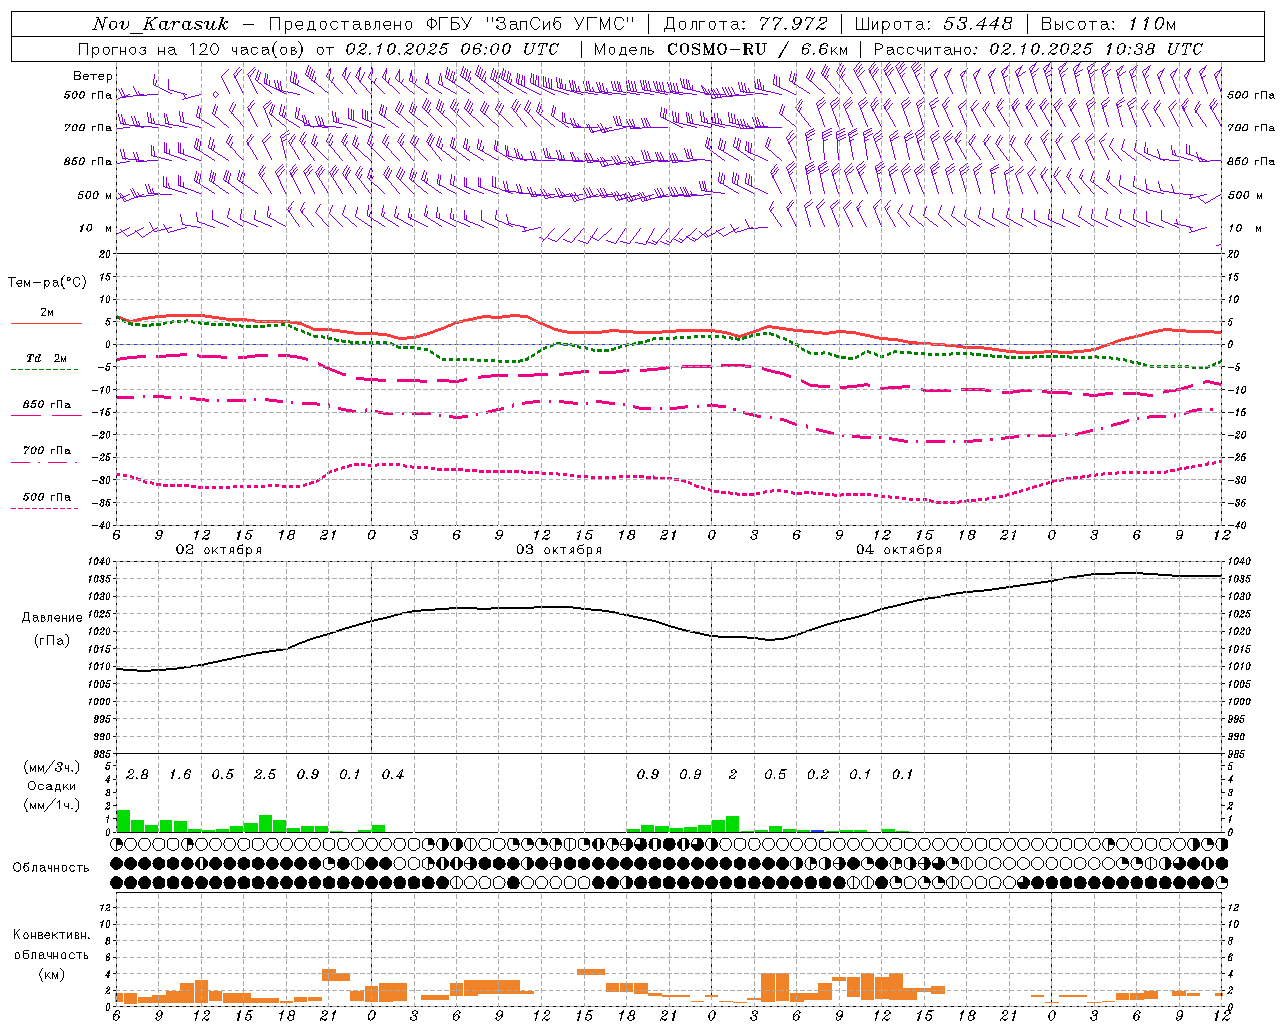Click the red 2м legend line sample
The image size is (1280, 1024).
(x=46, y=323)
